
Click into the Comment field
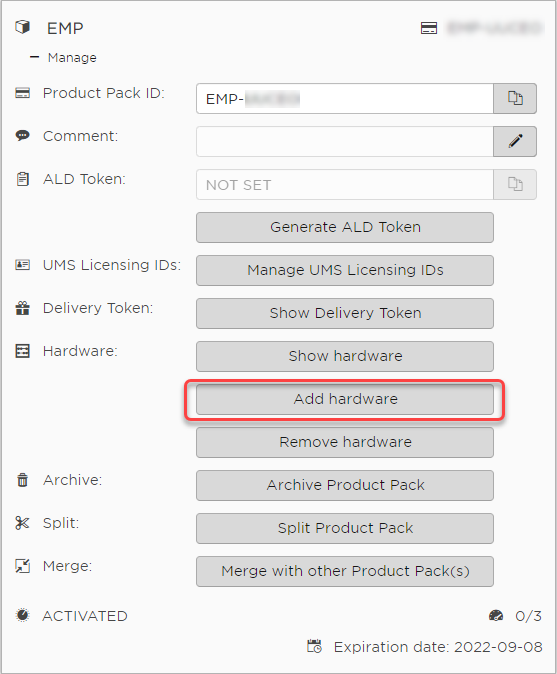pos(345,141)
